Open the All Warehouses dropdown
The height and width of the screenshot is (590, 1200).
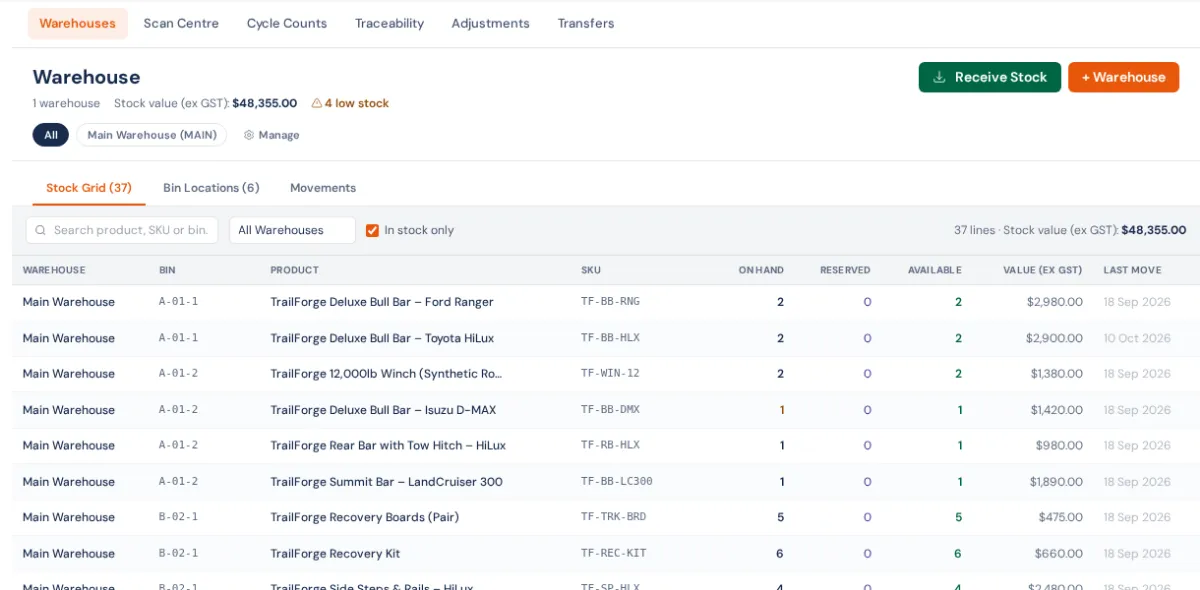[292, 230]
